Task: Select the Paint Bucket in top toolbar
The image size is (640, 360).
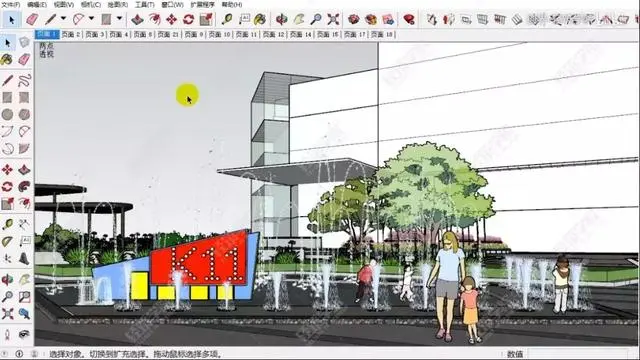Action: pos(260,19)
